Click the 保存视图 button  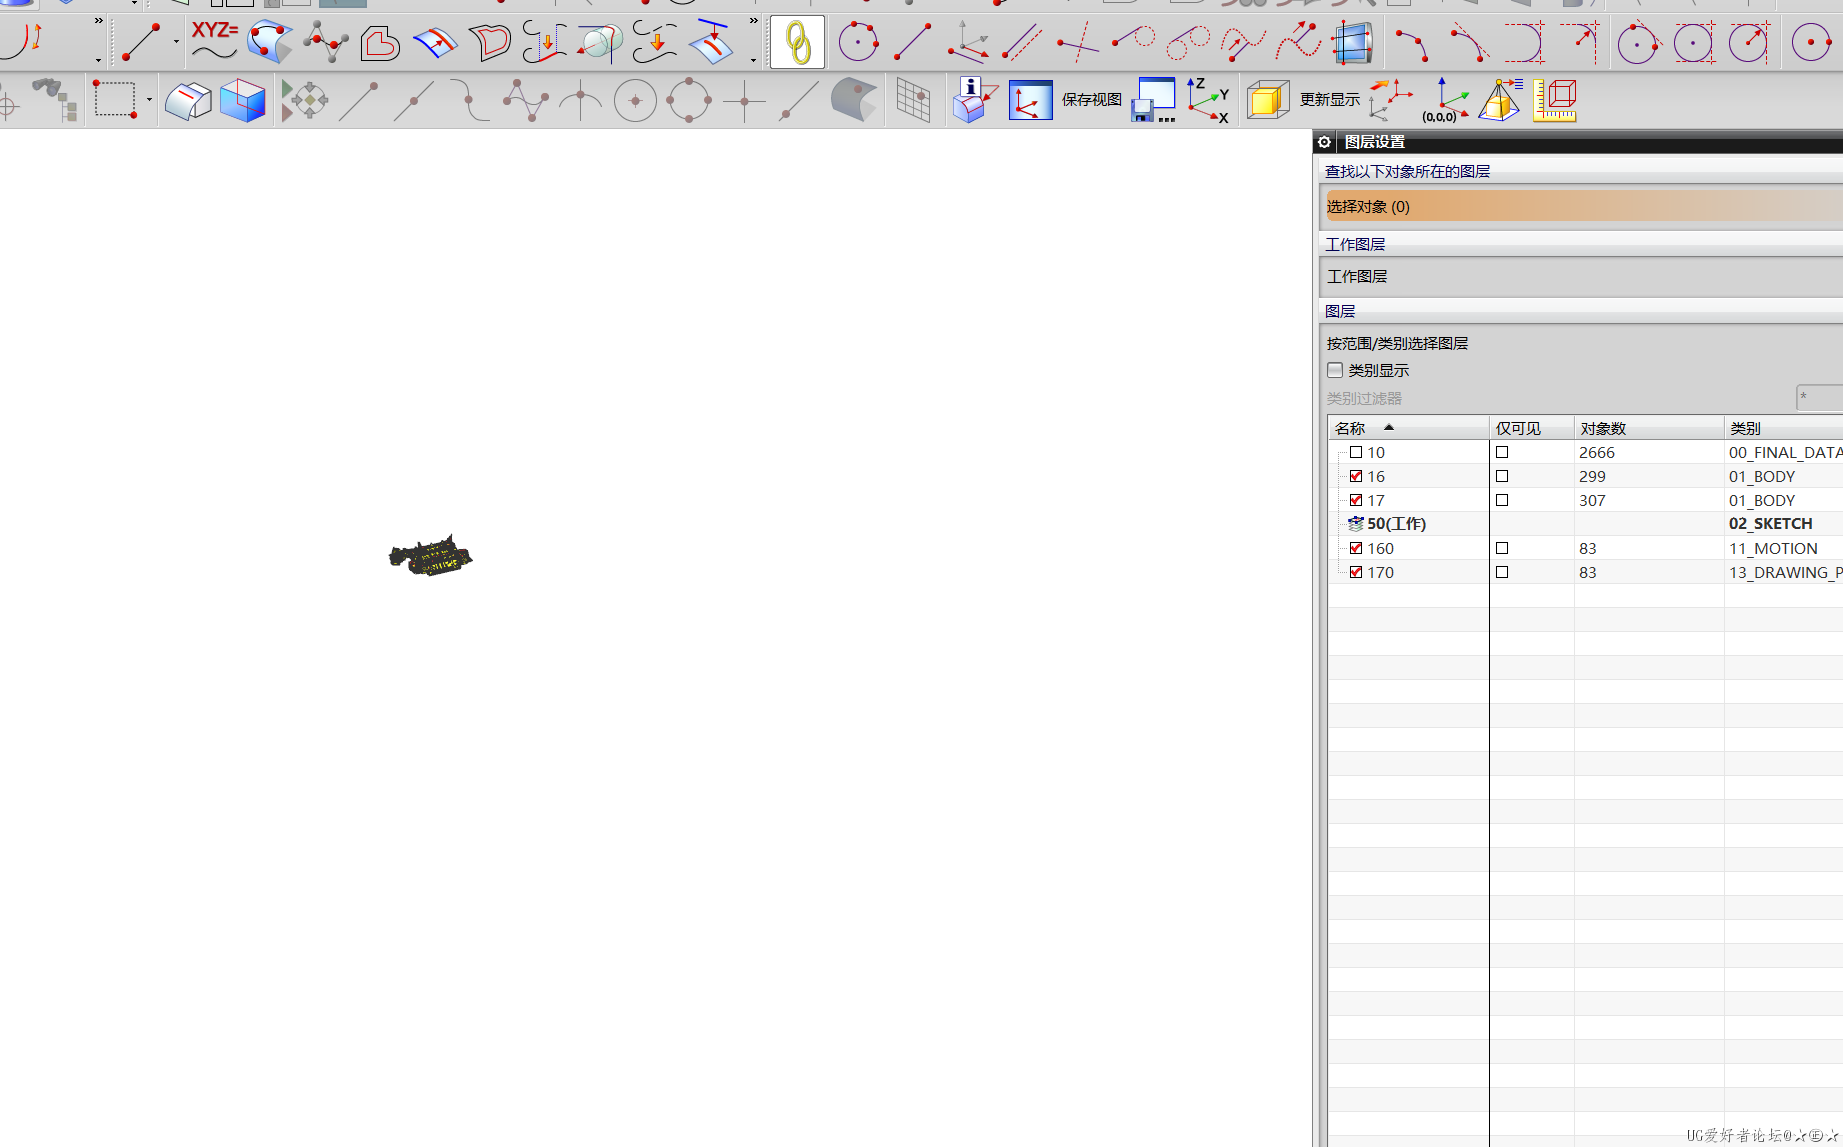coord(1092,100)
